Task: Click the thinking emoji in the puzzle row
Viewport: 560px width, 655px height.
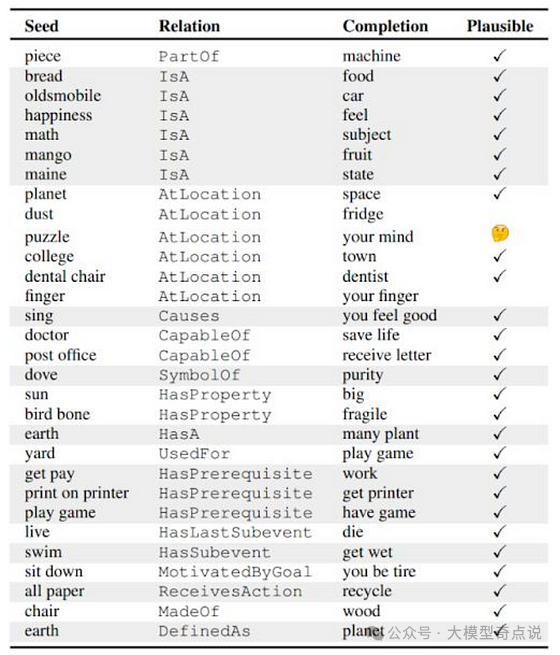Action: point(500,234)
